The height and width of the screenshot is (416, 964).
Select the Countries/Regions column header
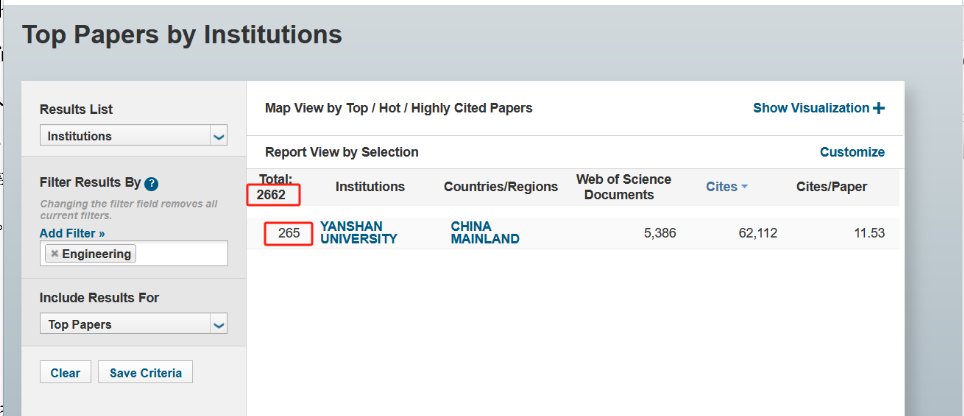(x=501, y=187)
